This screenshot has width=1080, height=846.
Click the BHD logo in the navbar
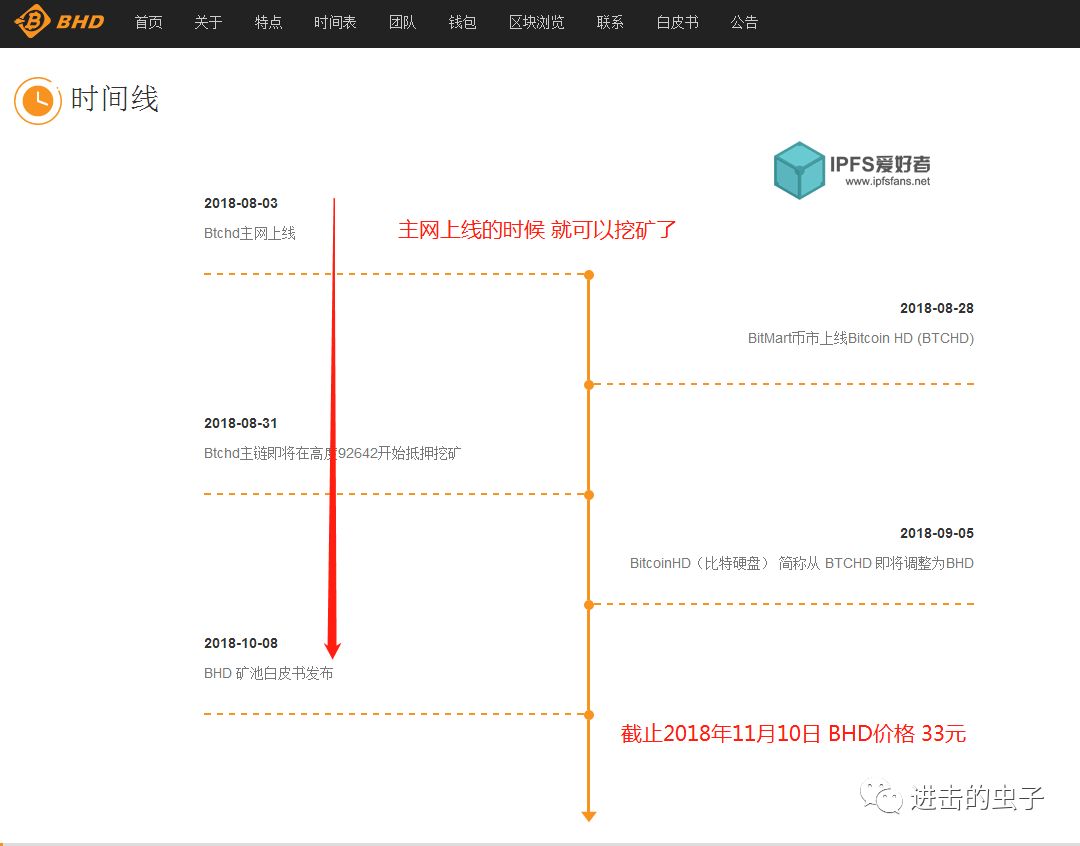point(59,21)
